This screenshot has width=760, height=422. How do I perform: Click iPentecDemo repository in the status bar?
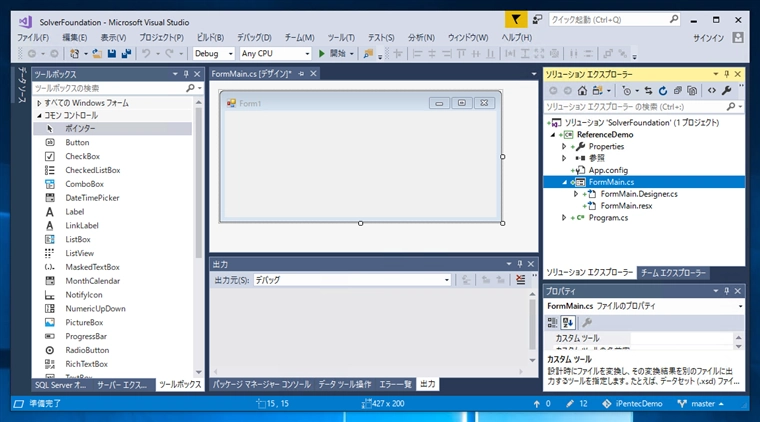click(632, 404)
